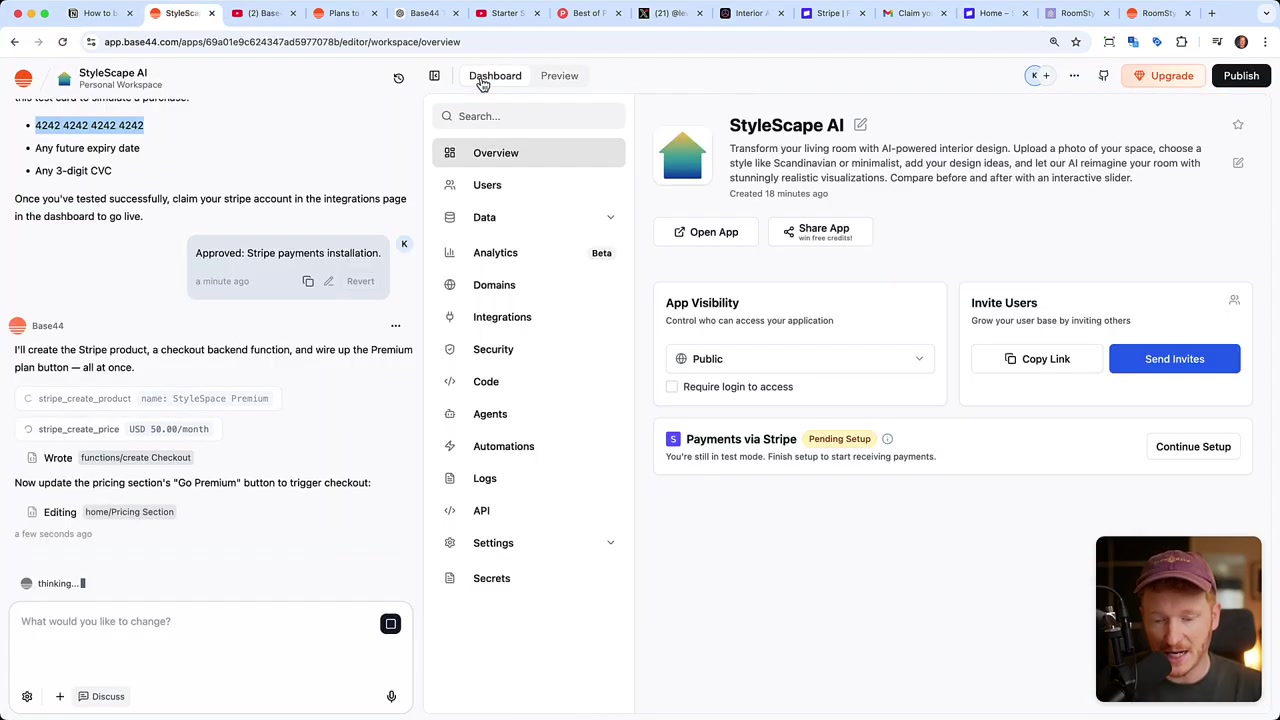The image size is (1280, 720).
Task: Open a new browser tab
Action: pyautogui.click(x=1211, y=13)
